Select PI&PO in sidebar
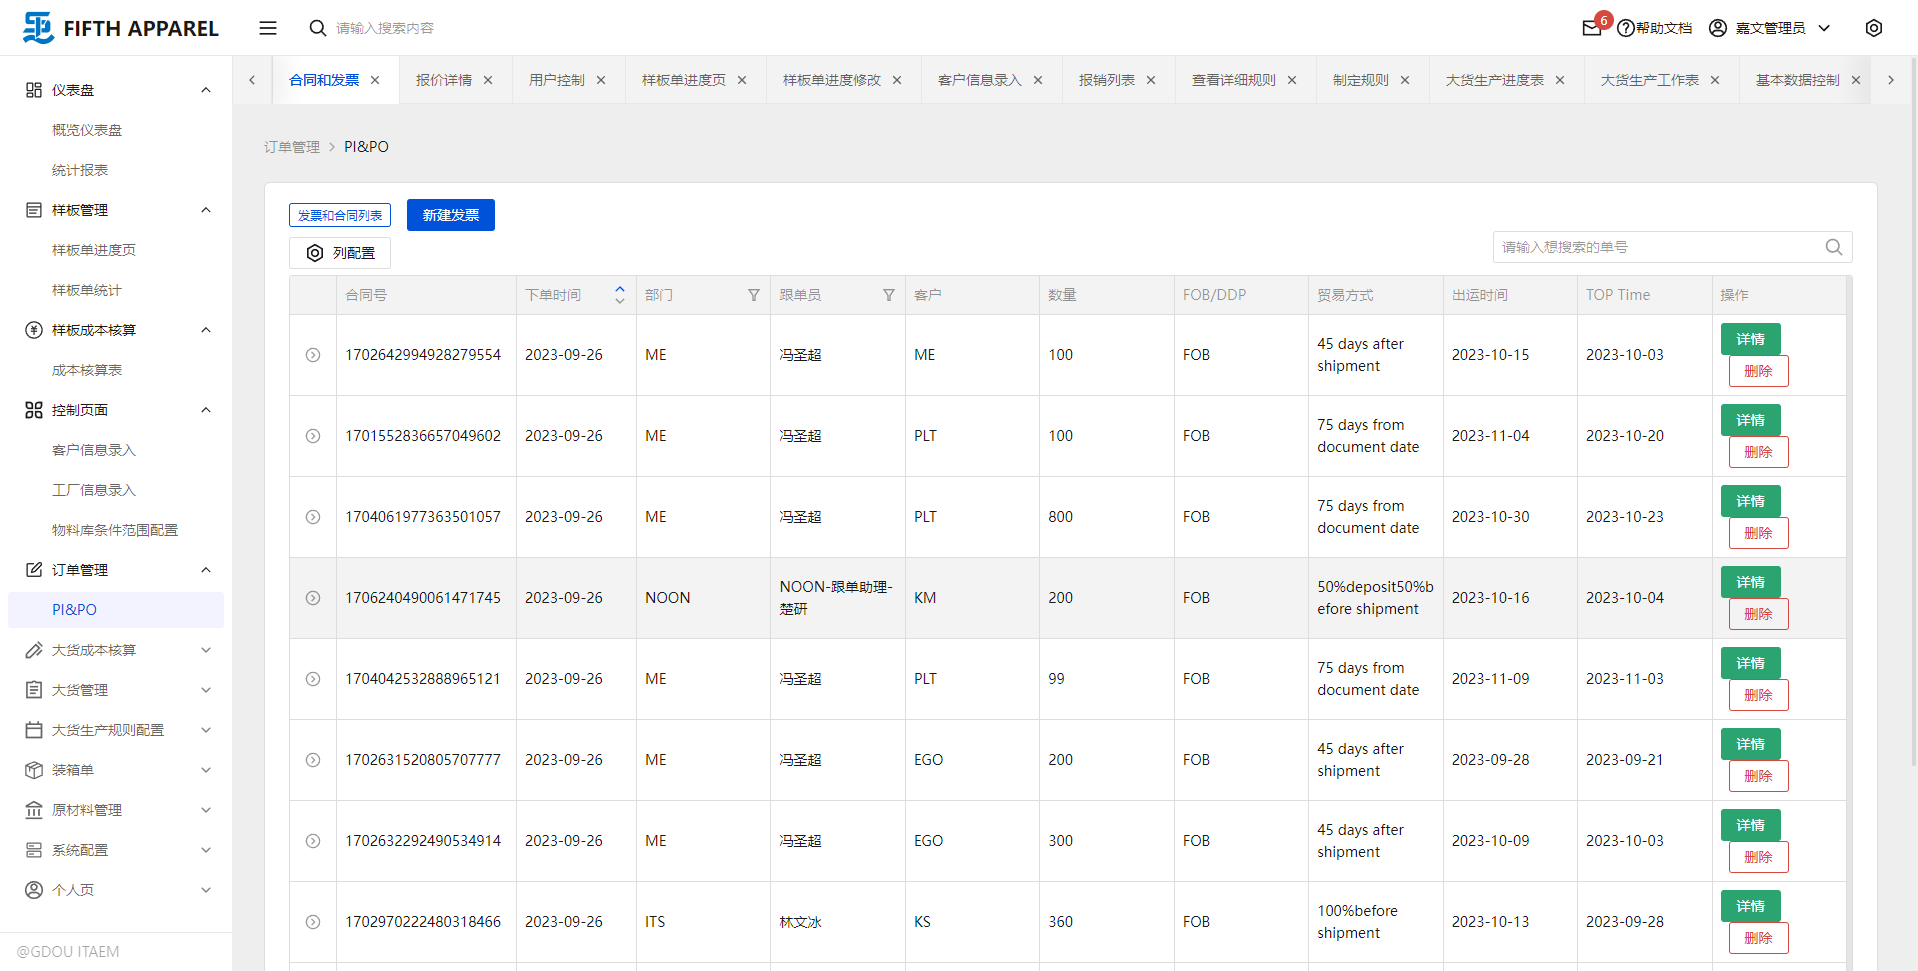This screenshot has width=1918, height=971. pos(116,610)
